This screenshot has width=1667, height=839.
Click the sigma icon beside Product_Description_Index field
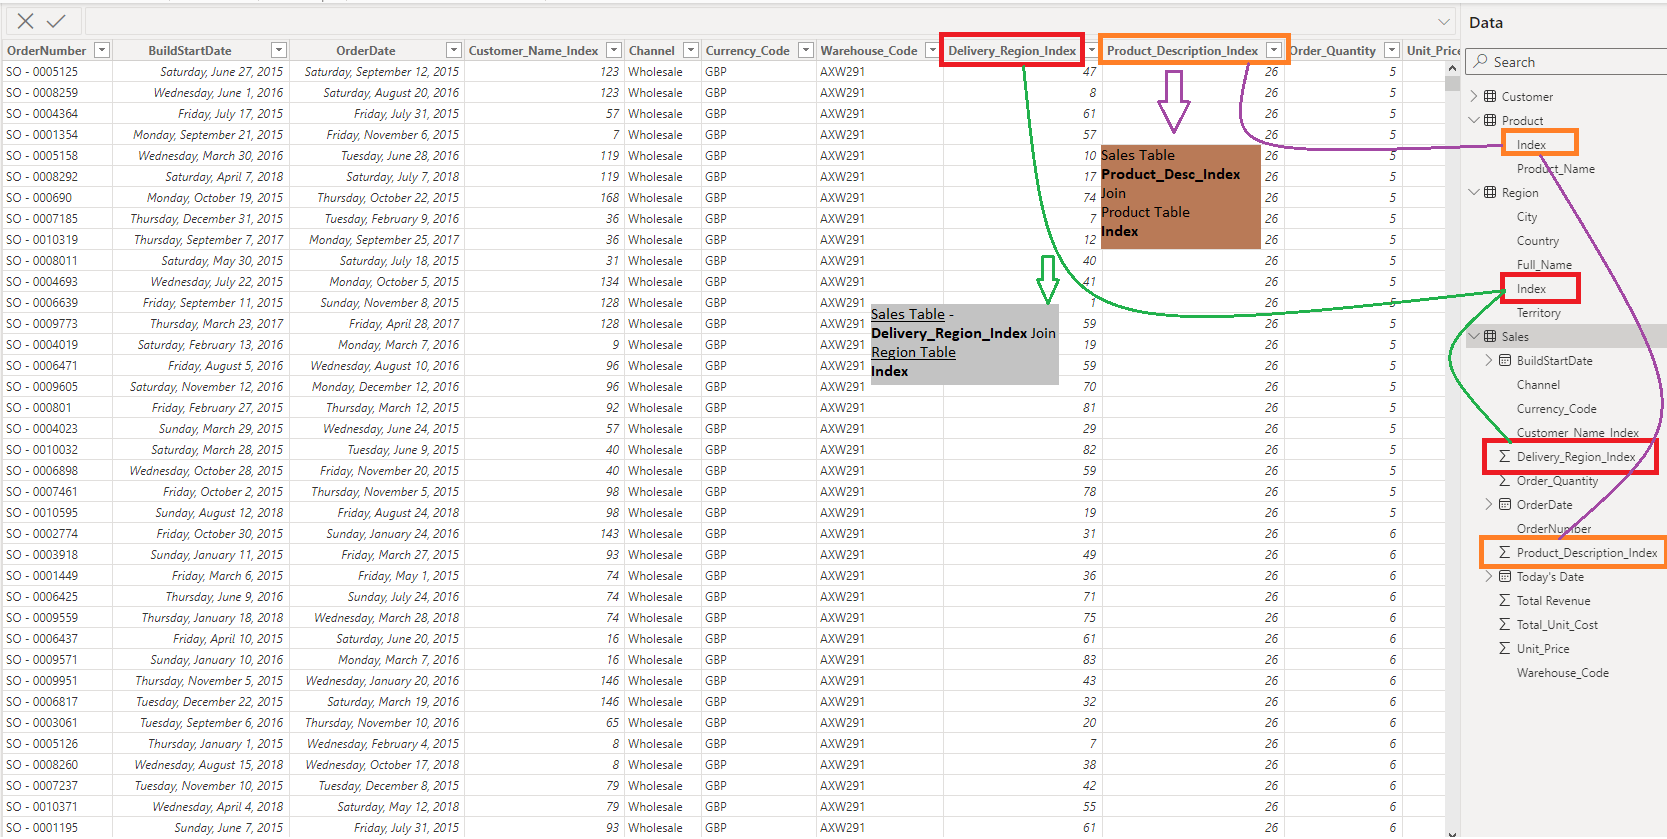coord(1504,553)
